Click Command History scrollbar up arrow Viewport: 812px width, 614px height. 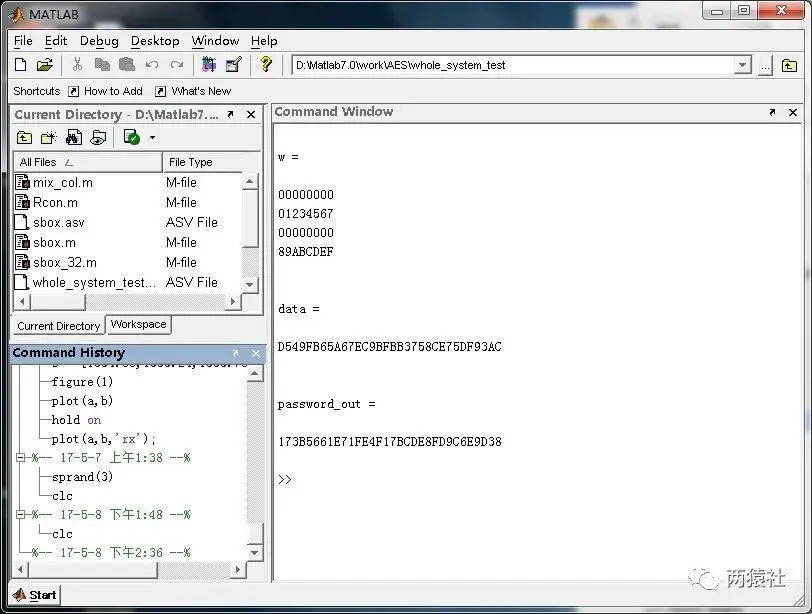pyautogui.click(x=254, y=374)
